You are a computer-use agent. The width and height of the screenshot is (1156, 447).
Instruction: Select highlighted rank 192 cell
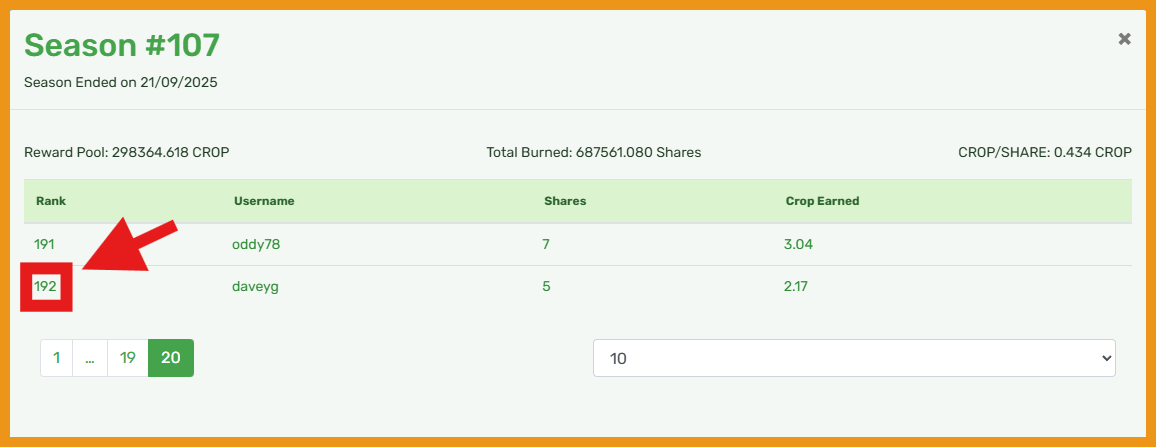tap(46, 287)
